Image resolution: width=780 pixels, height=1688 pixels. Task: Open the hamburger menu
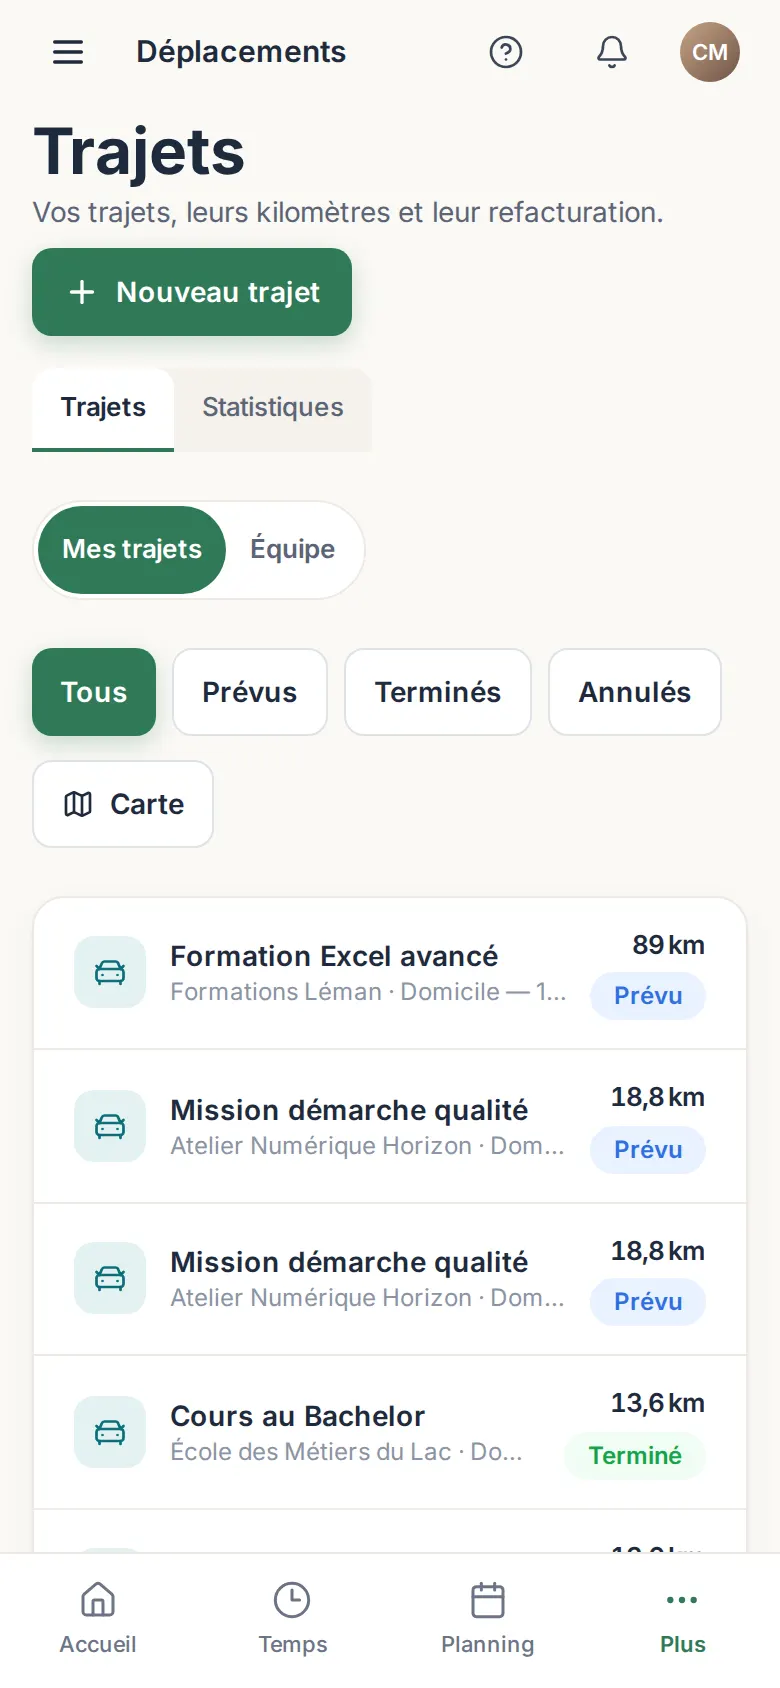coord(68,52)
